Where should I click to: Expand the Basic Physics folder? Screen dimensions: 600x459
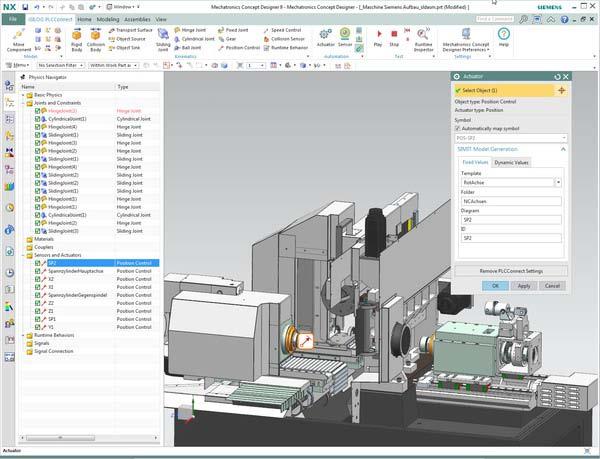23,95
